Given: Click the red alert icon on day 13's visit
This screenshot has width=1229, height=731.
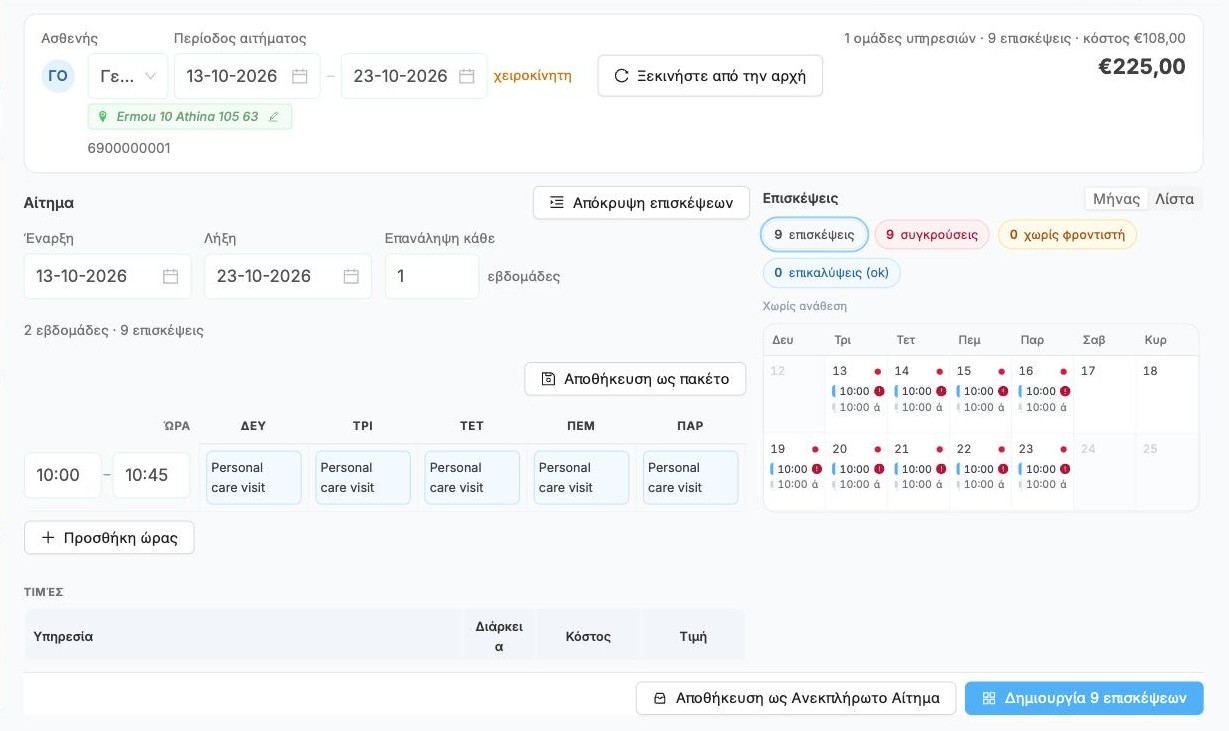Looking at the screenshot, I should (879, 391).
